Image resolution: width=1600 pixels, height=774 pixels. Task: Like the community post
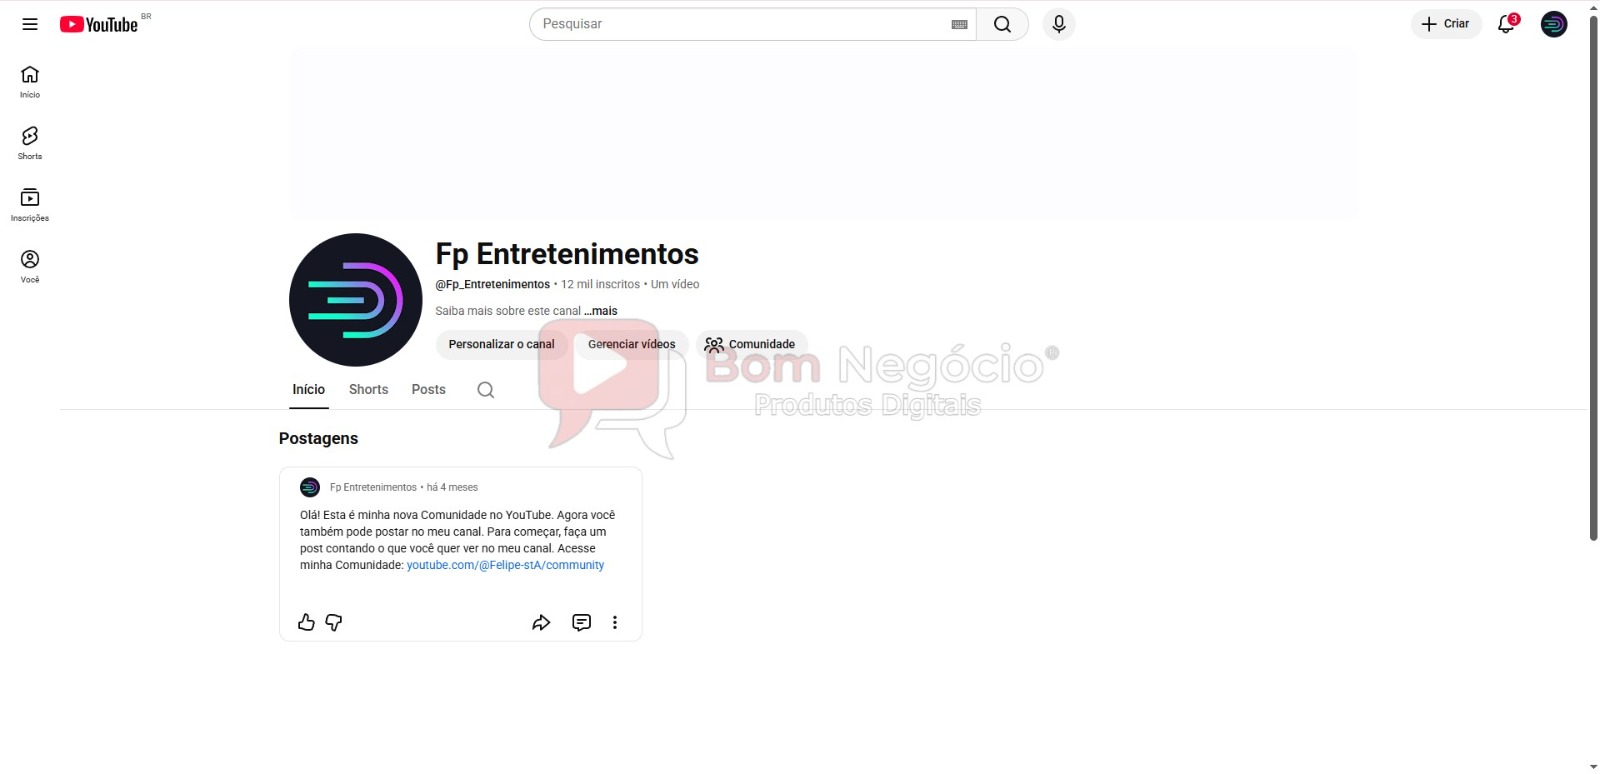click(306, 622)
